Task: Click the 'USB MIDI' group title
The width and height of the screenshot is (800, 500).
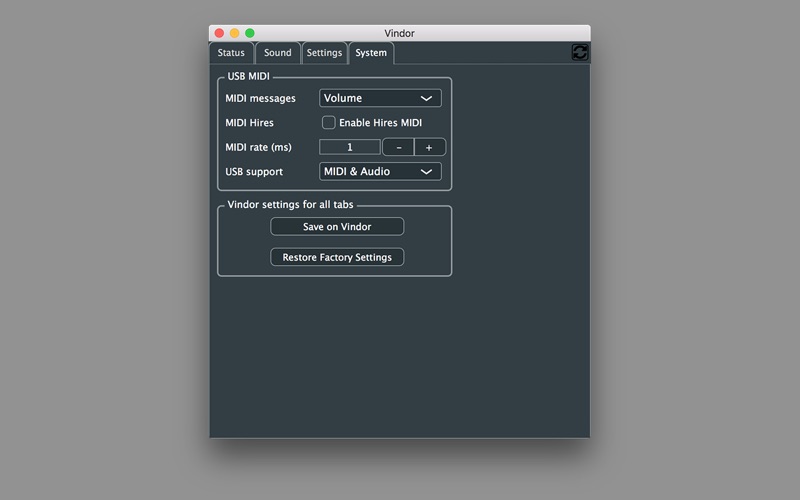Action: [248, 76]
